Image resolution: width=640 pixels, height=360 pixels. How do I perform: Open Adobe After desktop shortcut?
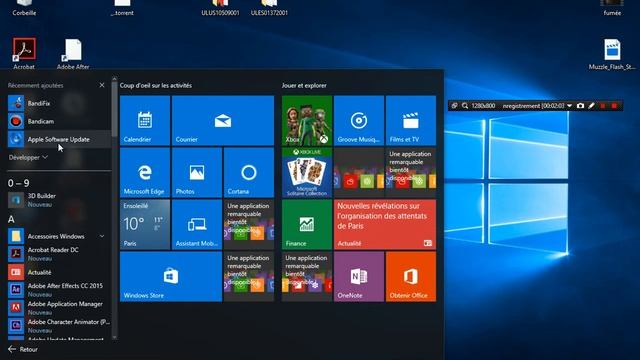73,53
